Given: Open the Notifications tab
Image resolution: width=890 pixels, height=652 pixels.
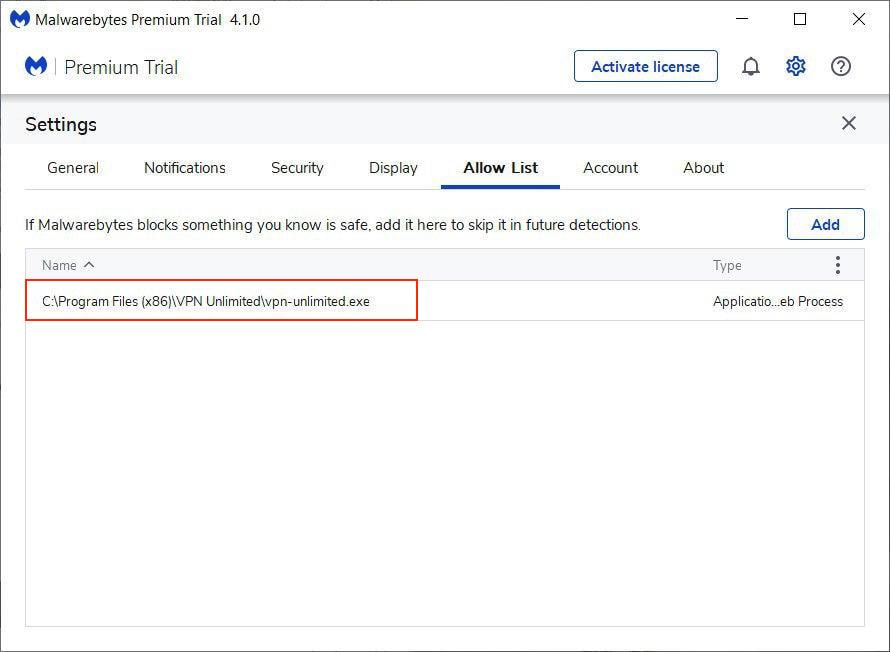Looking at the screenshot, I should coord(185,168).
